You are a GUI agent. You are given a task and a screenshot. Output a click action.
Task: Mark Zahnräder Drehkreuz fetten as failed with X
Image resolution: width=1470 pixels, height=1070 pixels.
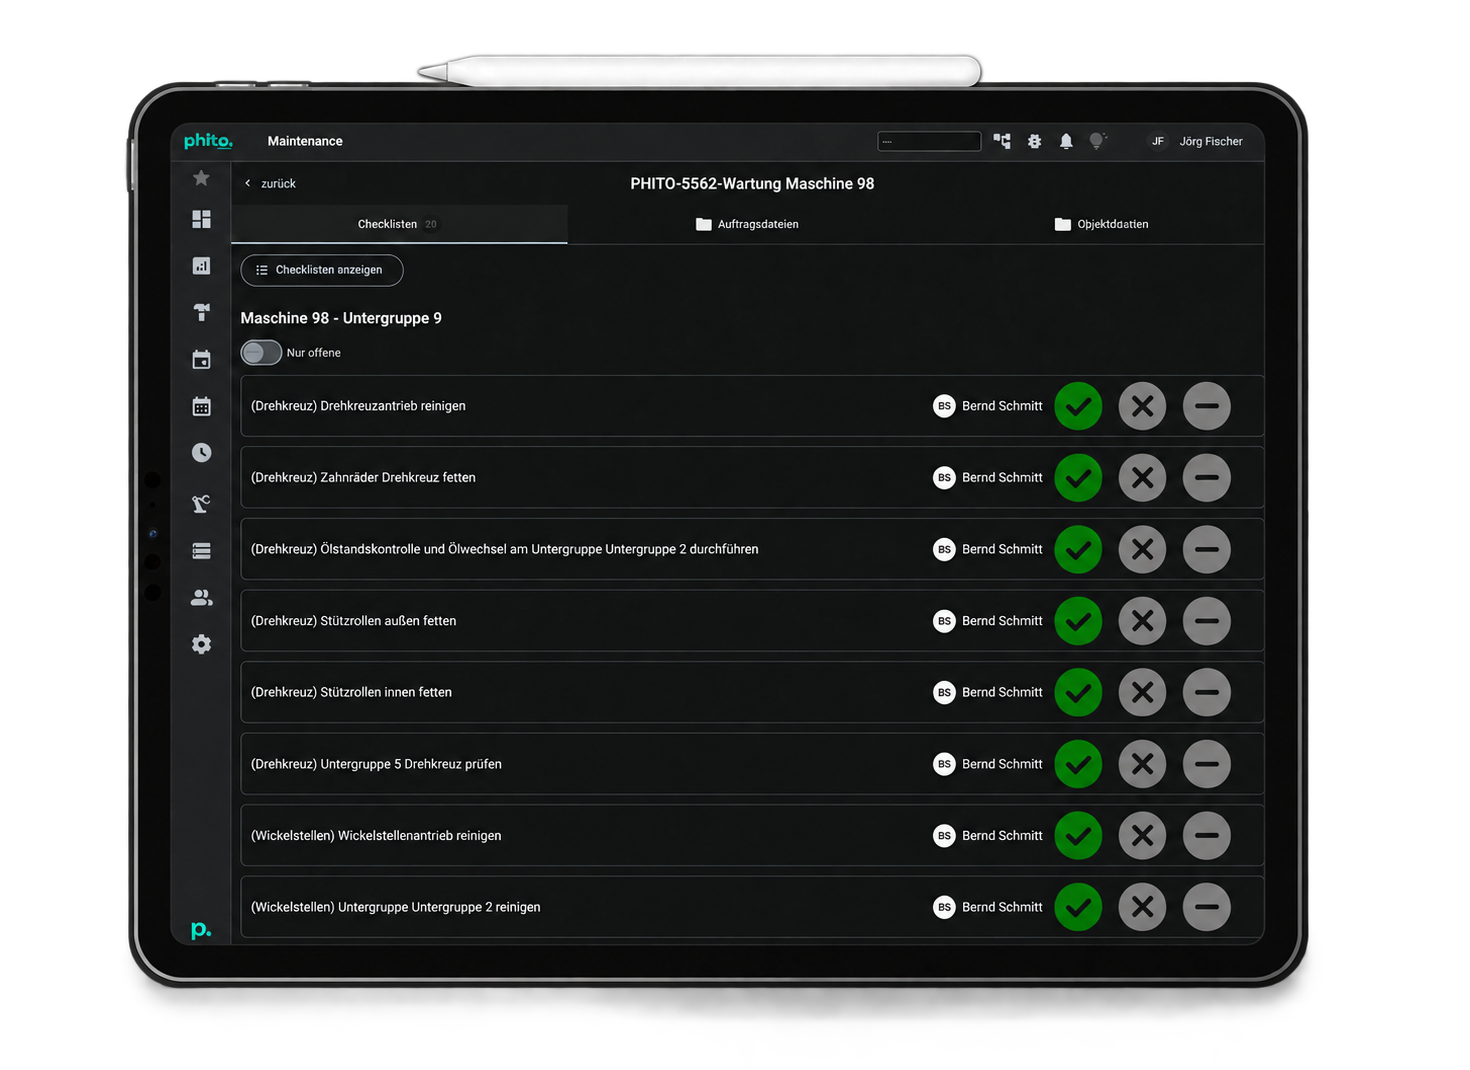pos(1142,478)
